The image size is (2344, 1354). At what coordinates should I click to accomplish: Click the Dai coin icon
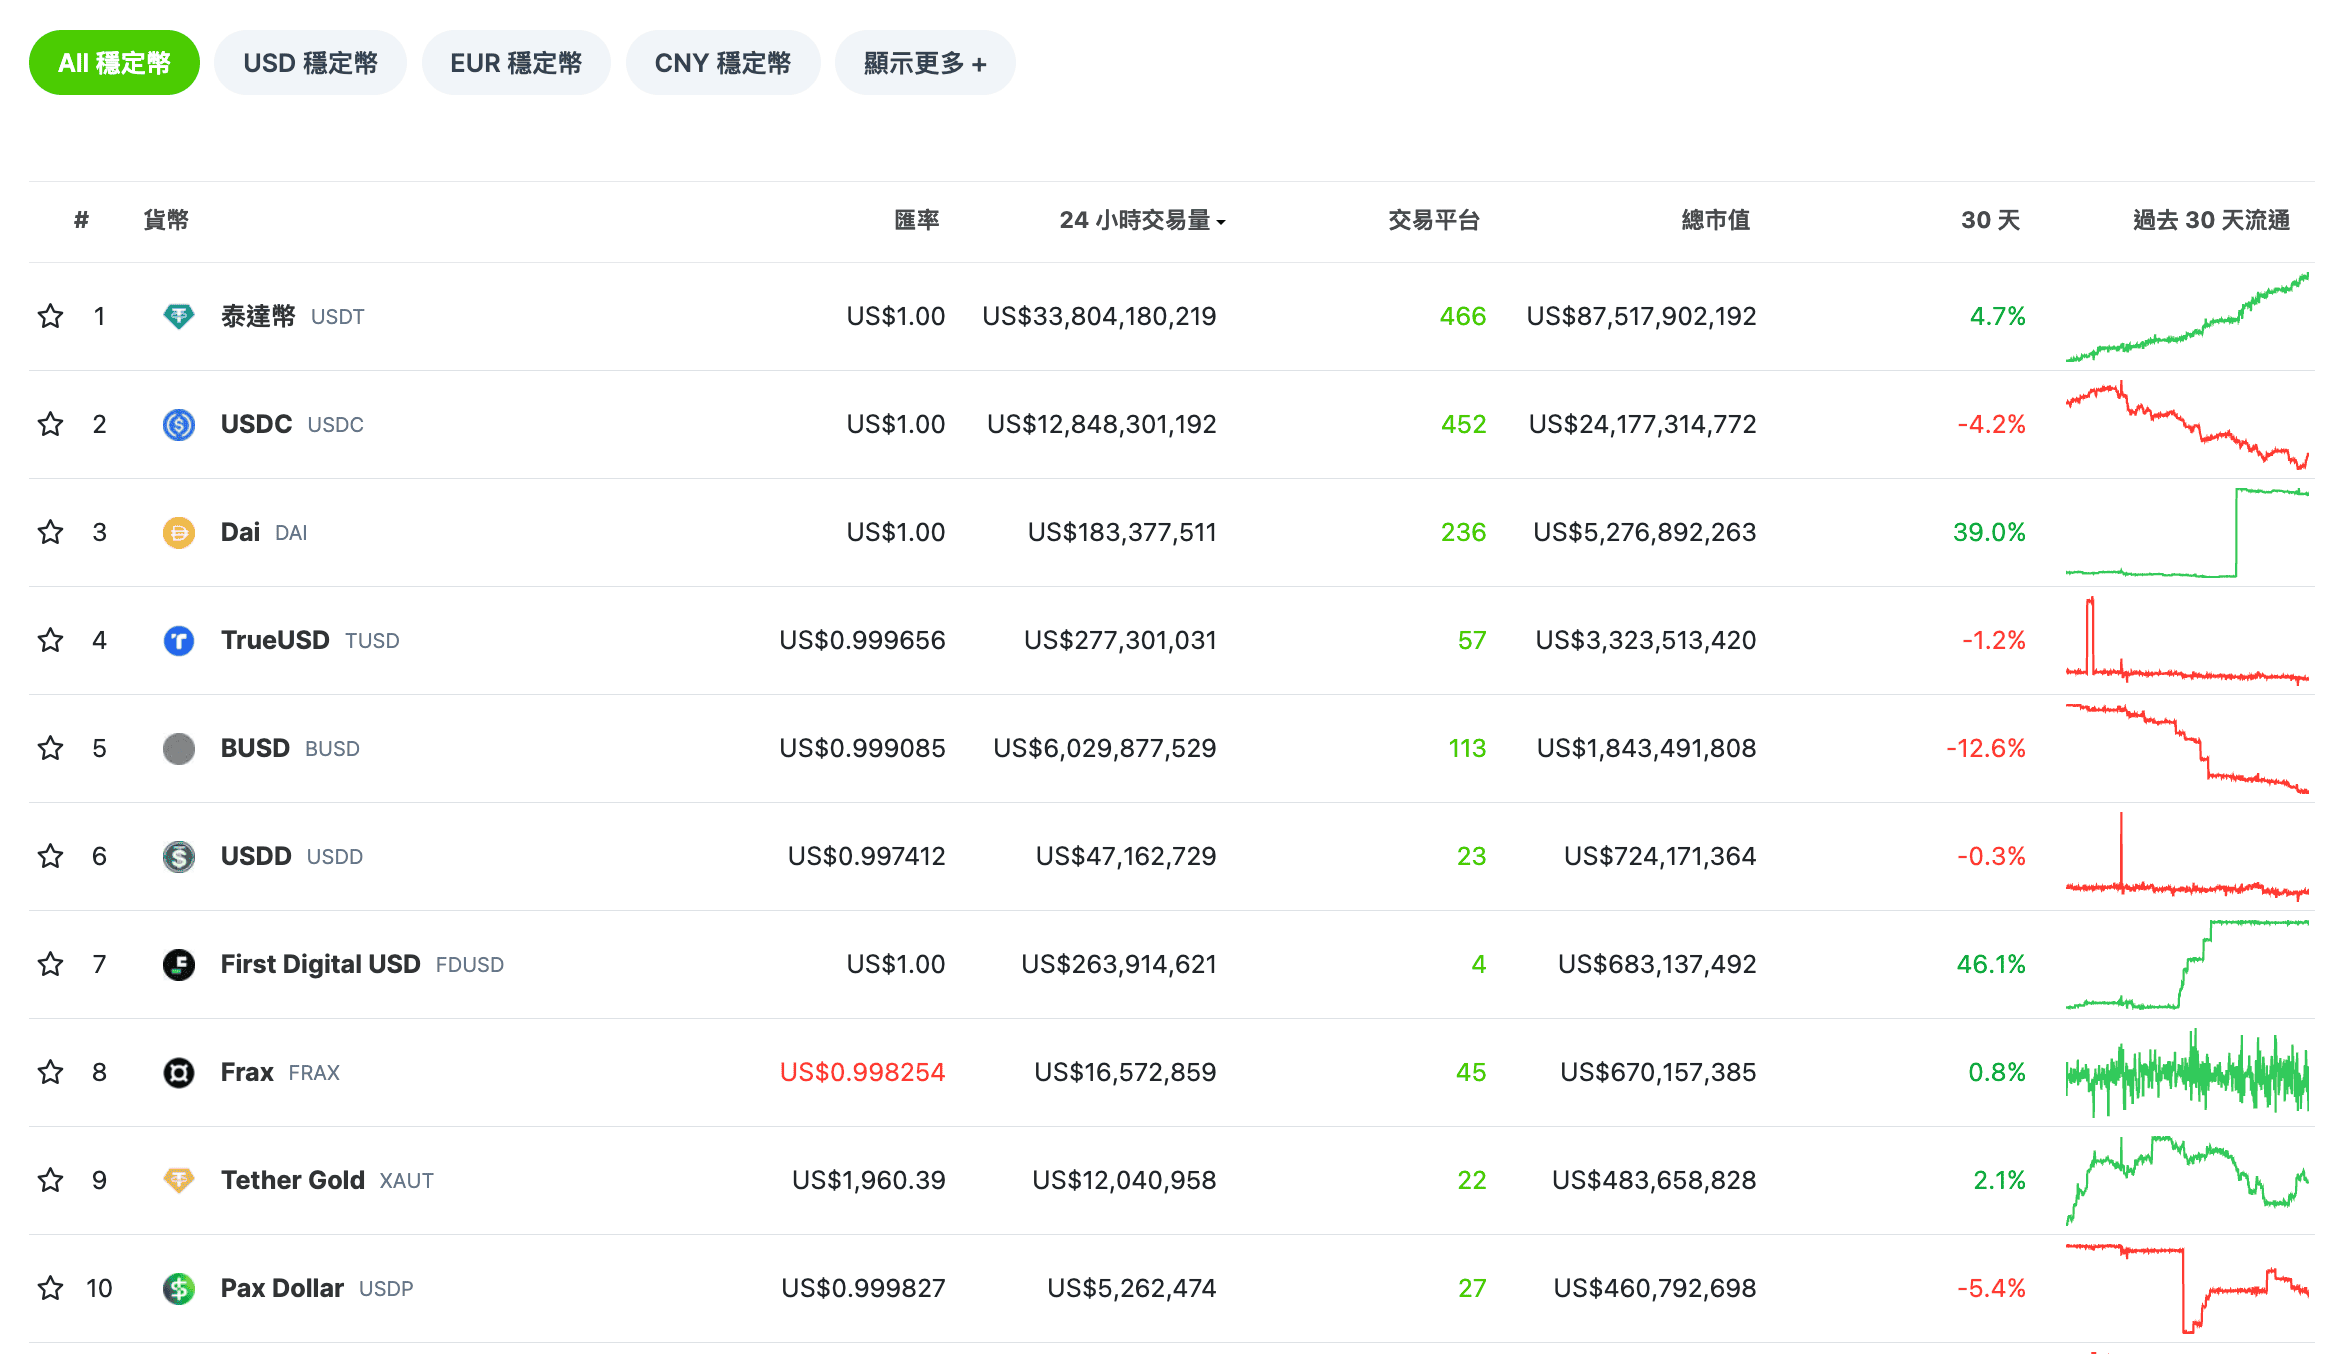click(x=179, y=533)
